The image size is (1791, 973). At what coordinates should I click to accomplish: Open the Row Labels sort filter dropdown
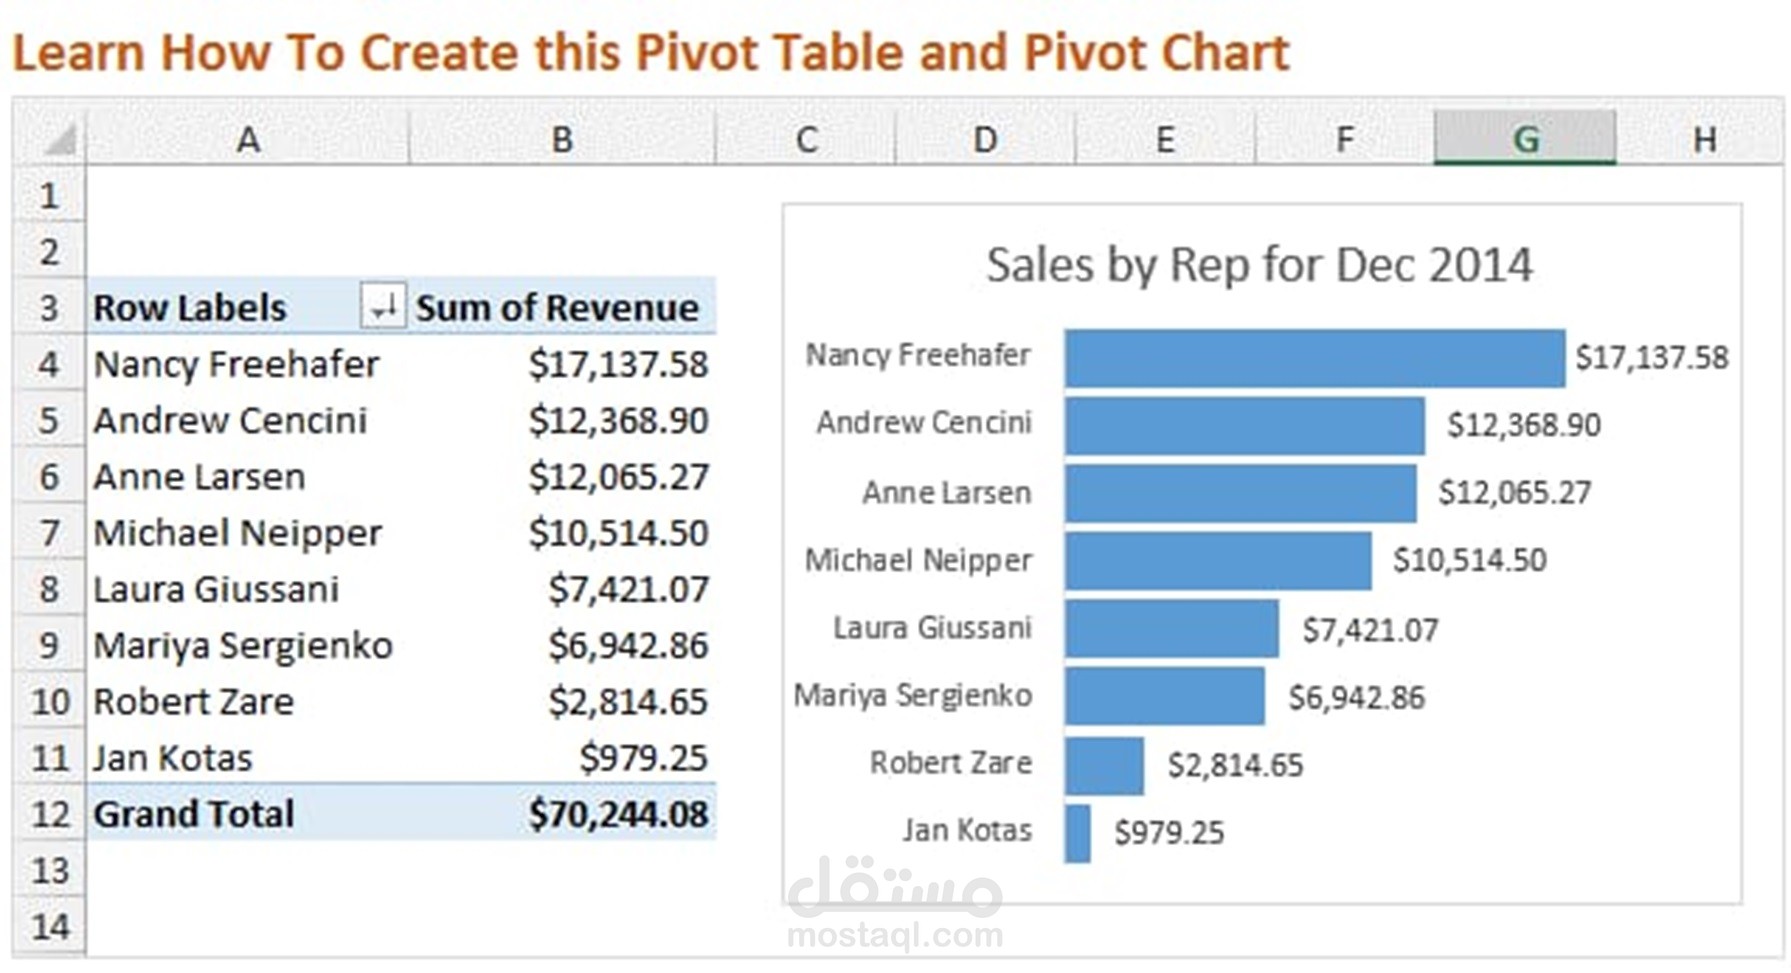(382, 306)
